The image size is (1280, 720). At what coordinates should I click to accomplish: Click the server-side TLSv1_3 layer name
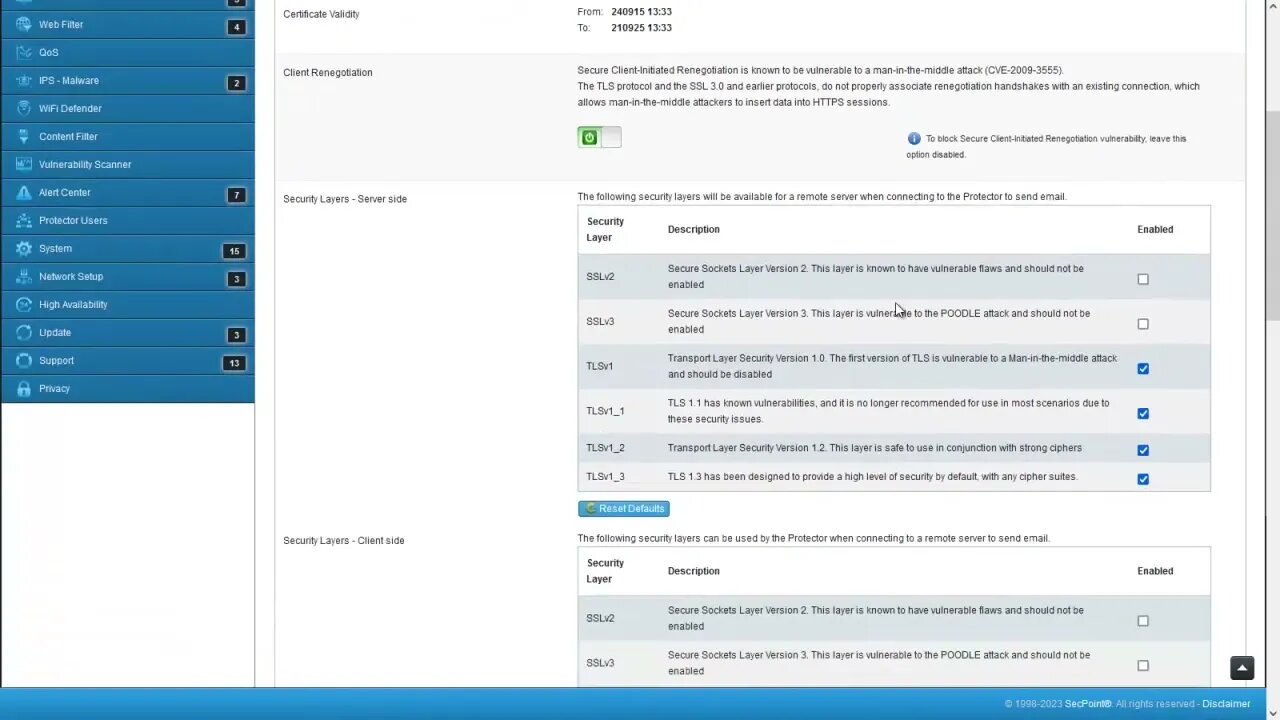click(x=605, y=477)
